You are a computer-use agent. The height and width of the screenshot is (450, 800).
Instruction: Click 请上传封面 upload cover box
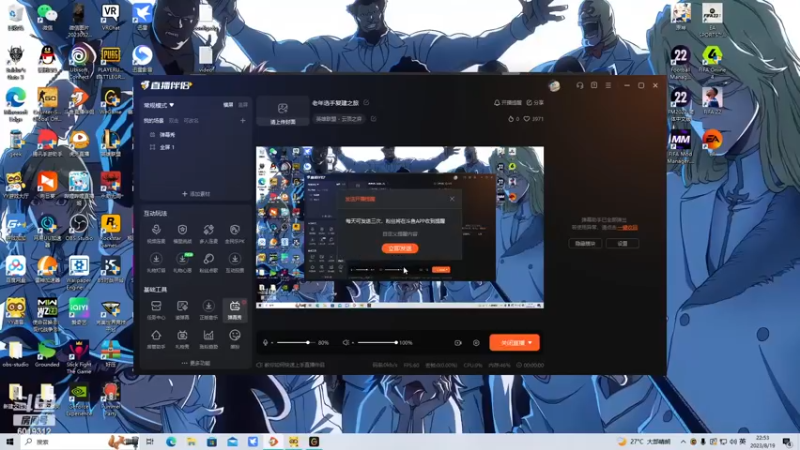(x=283, y=111)
